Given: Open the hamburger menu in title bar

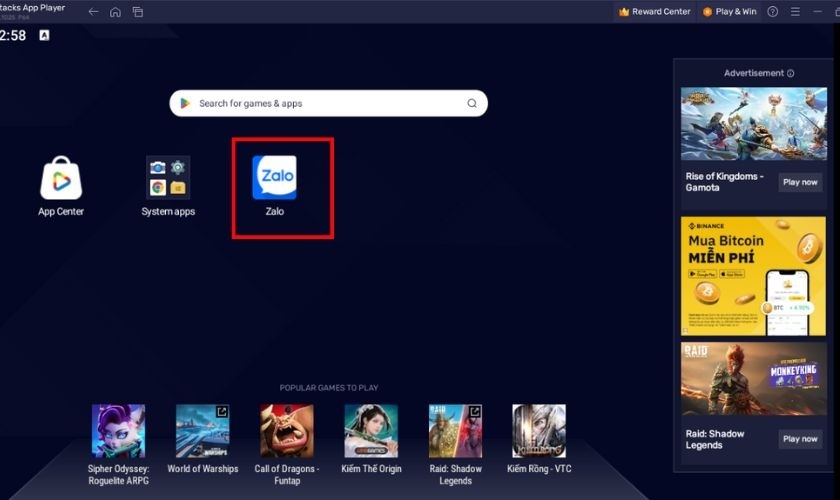Looking at the screenshot, I should 796,12.
